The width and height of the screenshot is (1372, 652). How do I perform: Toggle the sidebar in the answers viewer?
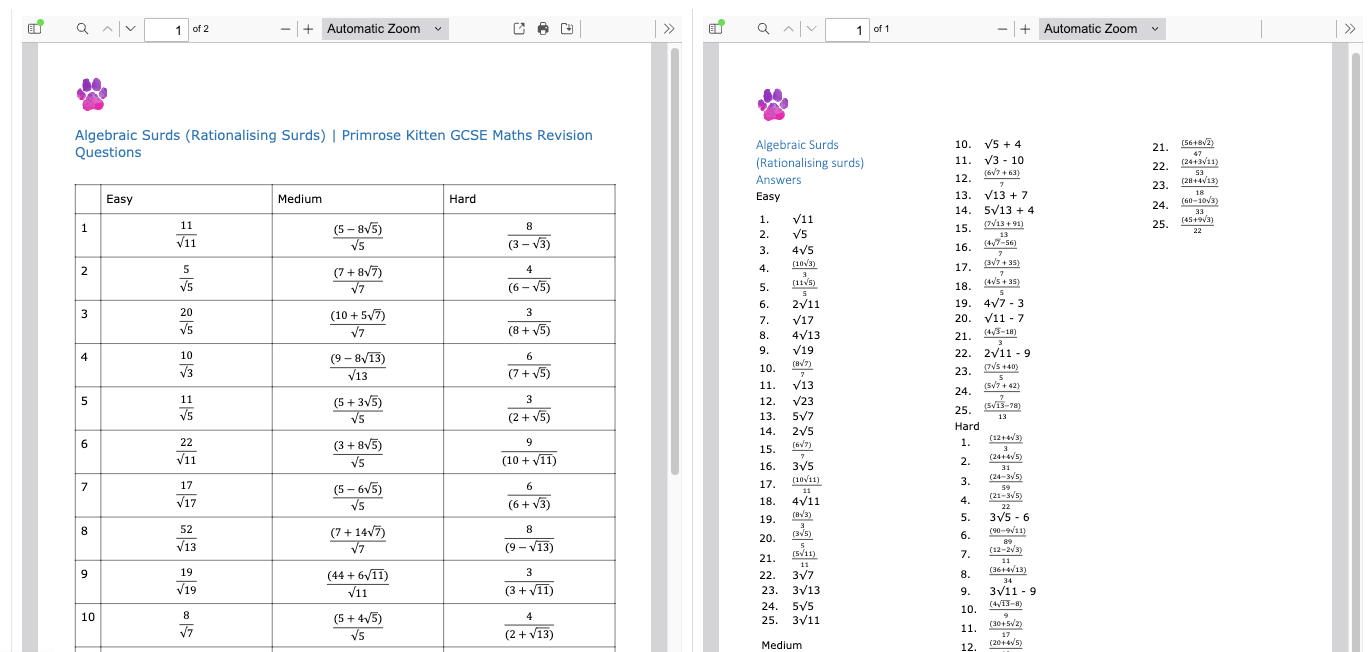click(713, 28)
